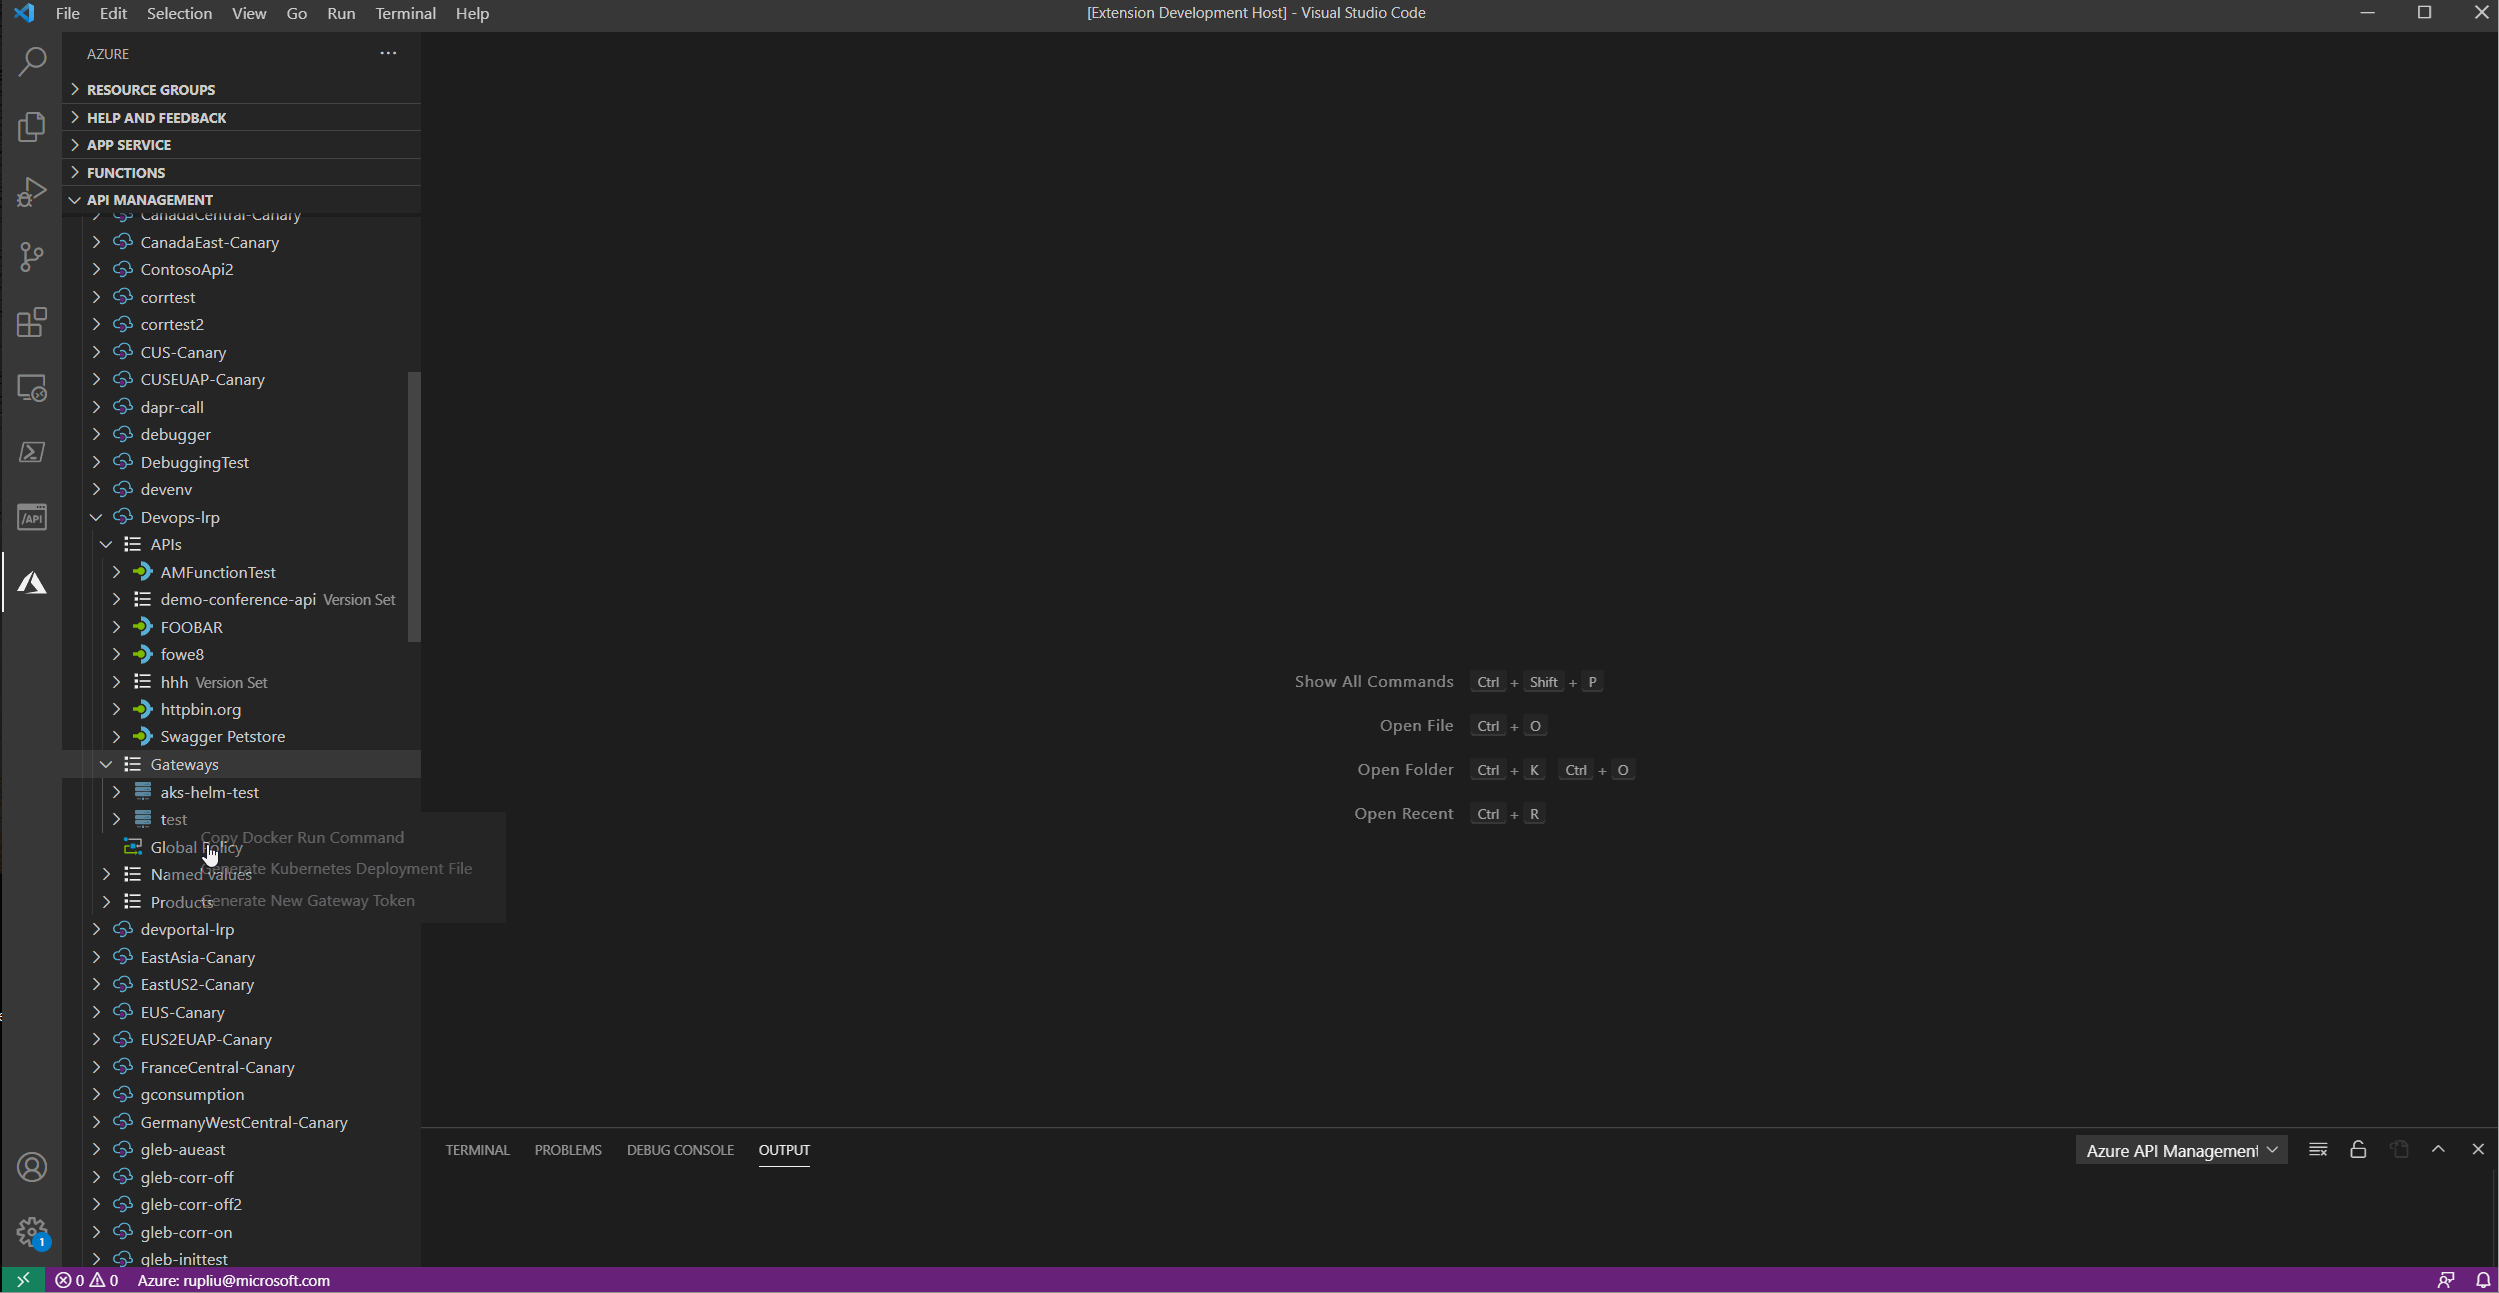Open the Explorer files icon
Screen dimensions: 2499x1293
[32, 127]
